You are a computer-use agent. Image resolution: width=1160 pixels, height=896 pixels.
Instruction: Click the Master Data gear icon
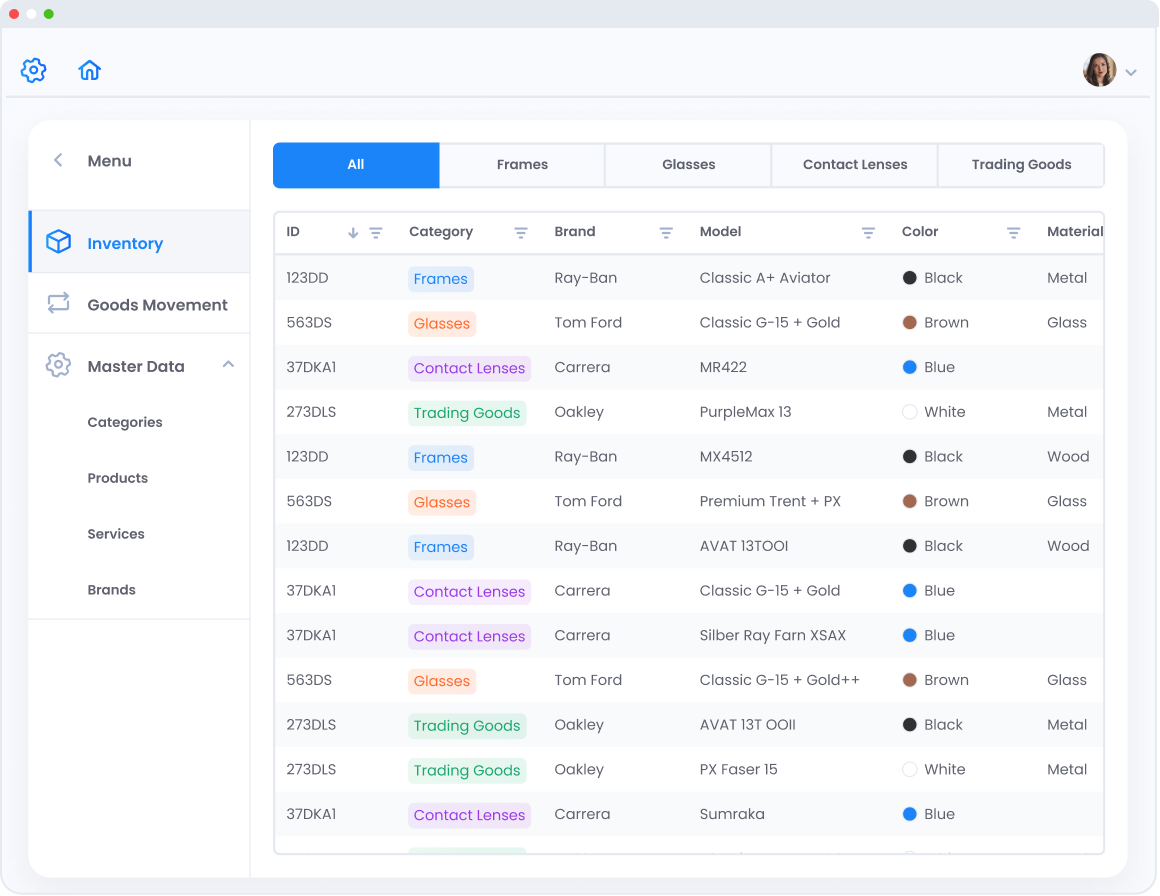coord(59,366)
